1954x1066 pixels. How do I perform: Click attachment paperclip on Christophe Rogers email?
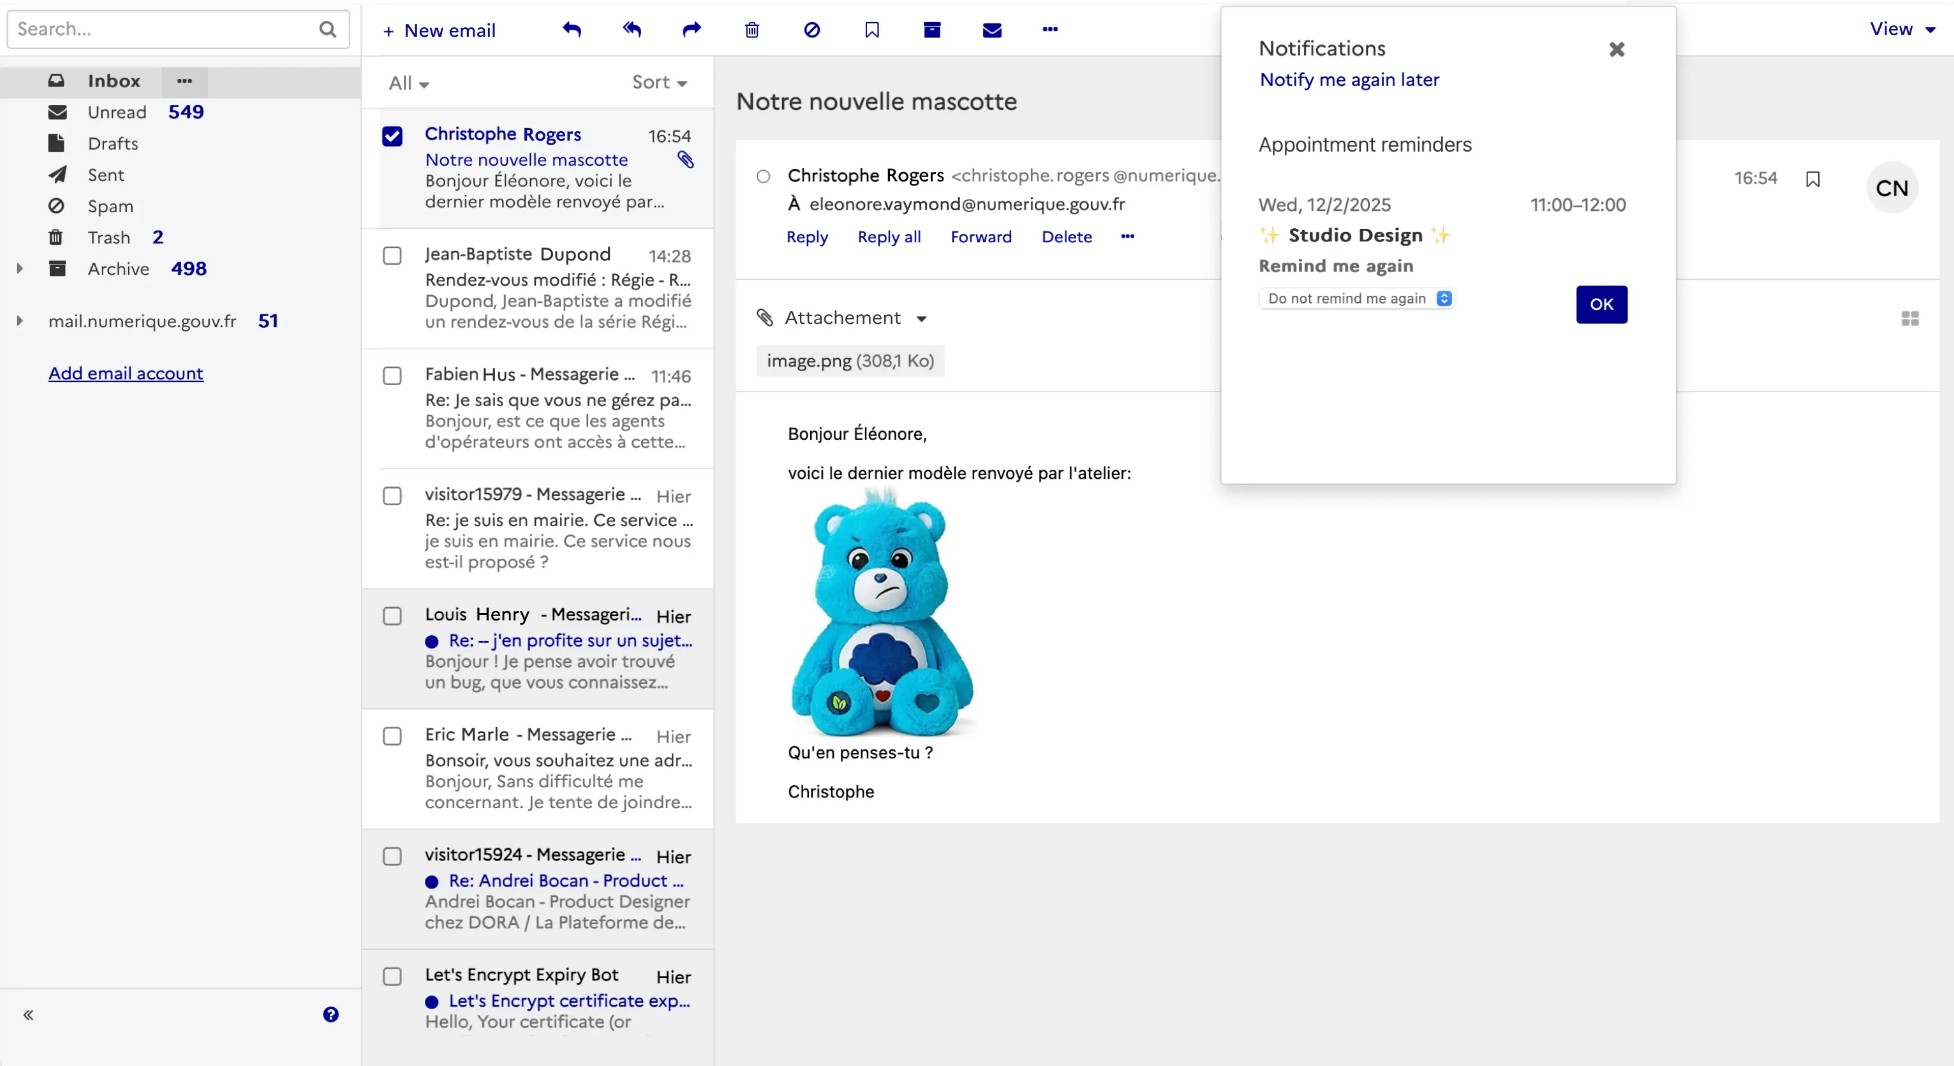[x=685, y=160]
